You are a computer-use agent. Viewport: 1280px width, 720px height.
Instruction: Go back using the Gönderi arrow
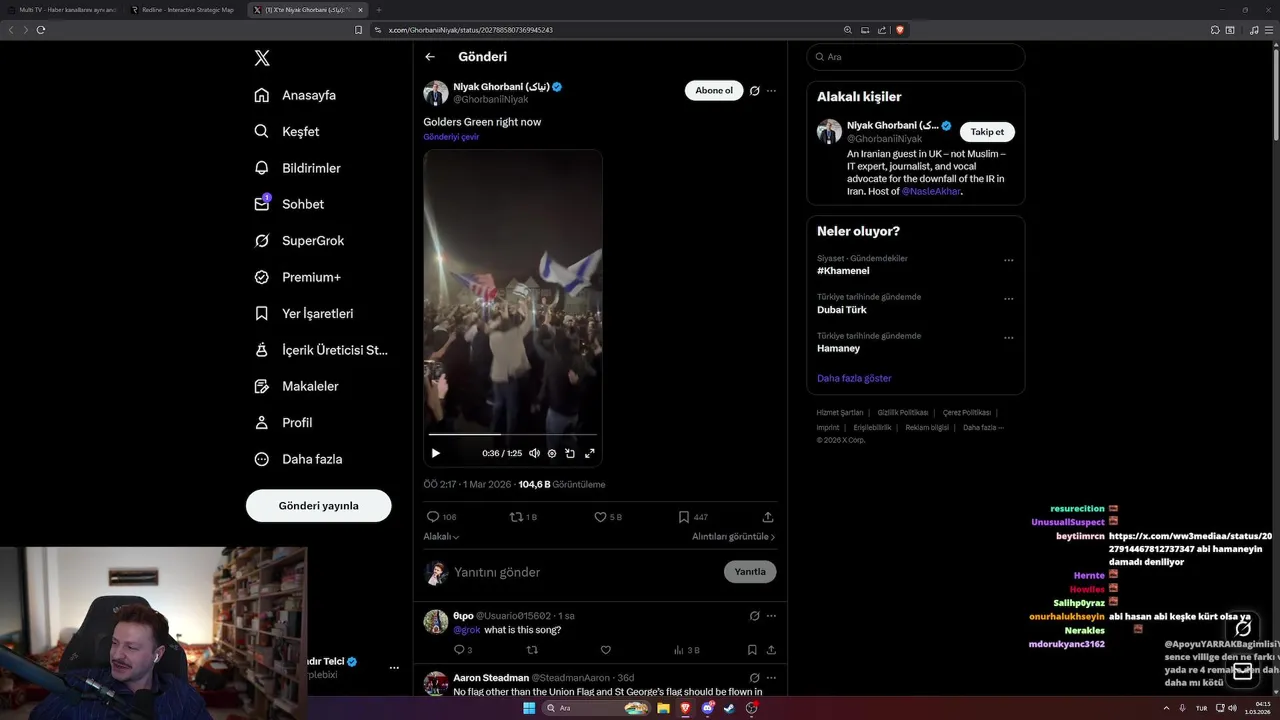point(430,57)
